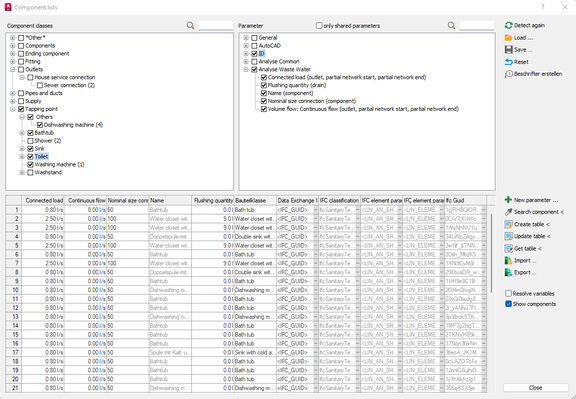This screenshot has height=399, width=576.
Task: Click Double sink cell in row 4
Action: (255, 237)
